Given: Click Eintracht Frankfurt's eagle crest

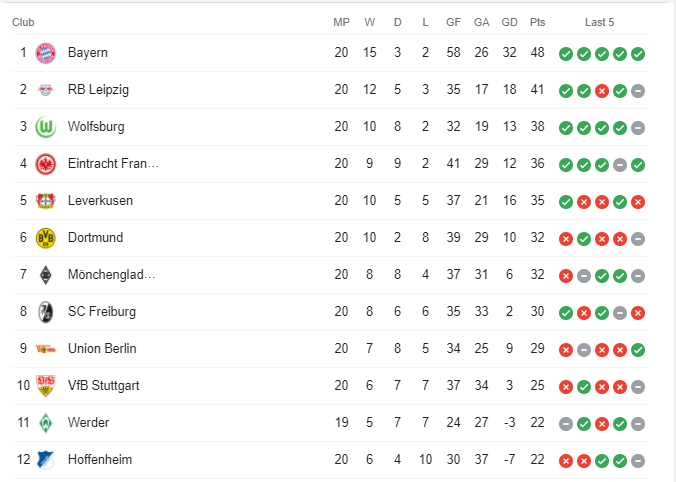Looking at the screenshot, I should pyautogui.click(x=45, y=164).
